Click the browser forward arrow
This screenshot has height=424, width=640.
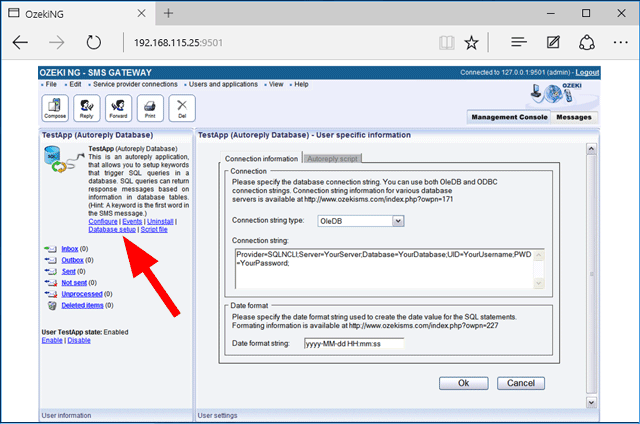56,42
